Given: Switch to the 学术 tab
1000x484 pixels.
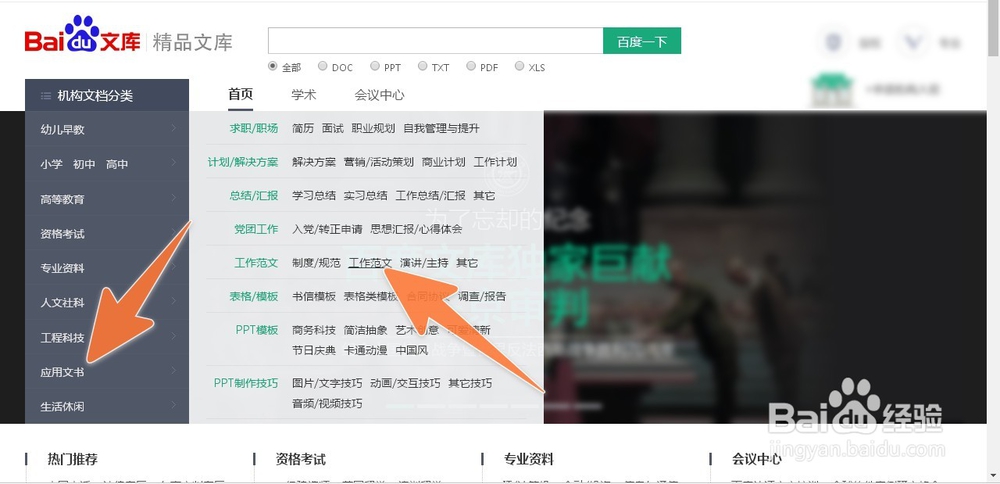Looking at the screenshot, I should (x=304, y=94).
